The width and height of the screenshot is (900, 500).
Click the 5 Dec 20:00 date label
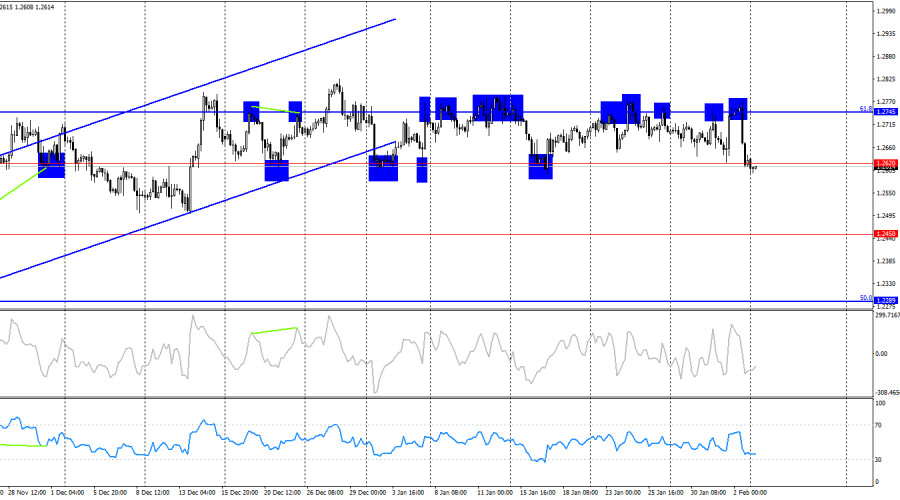[110, 493]
